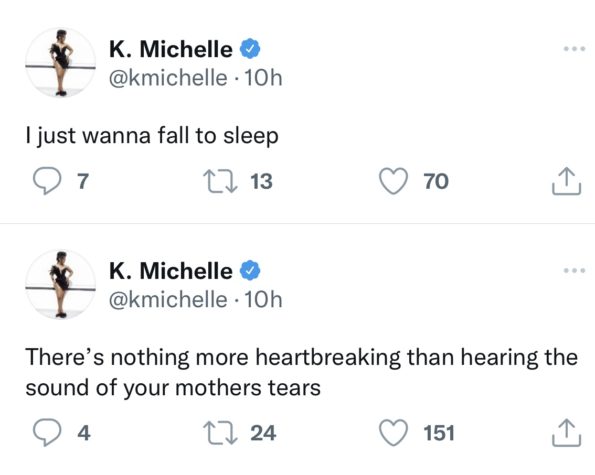Retweet the 'I just wanna fall to sleep' tweet

(x=220, y=181)
